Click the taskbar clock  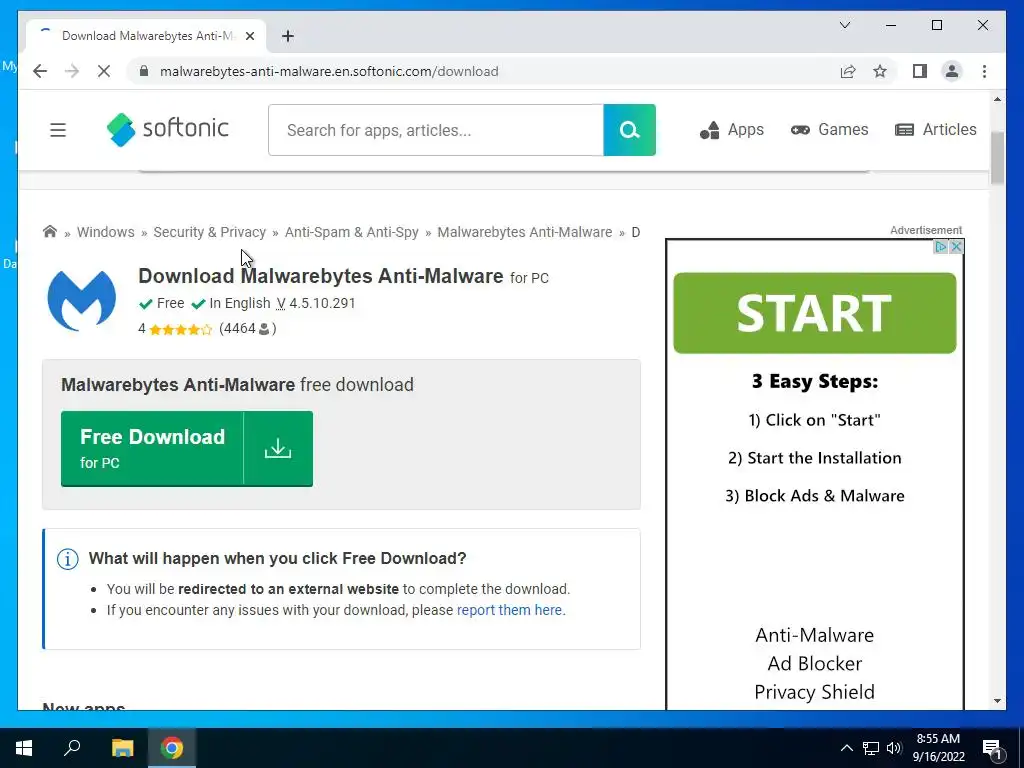pos(938,748)
